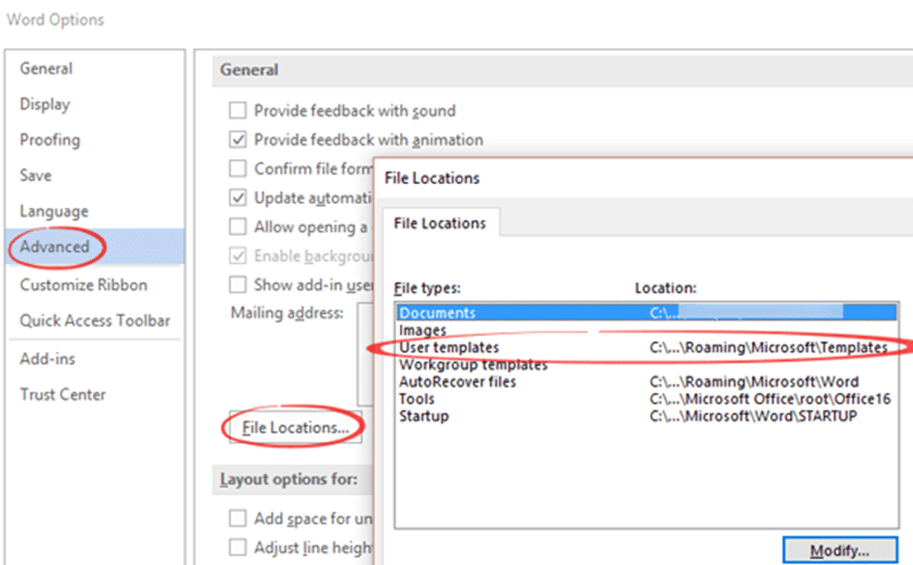This screenshot has height=565, width=913.
Task: Enable Provide feedback with sound
Action: tap(238, 111)
